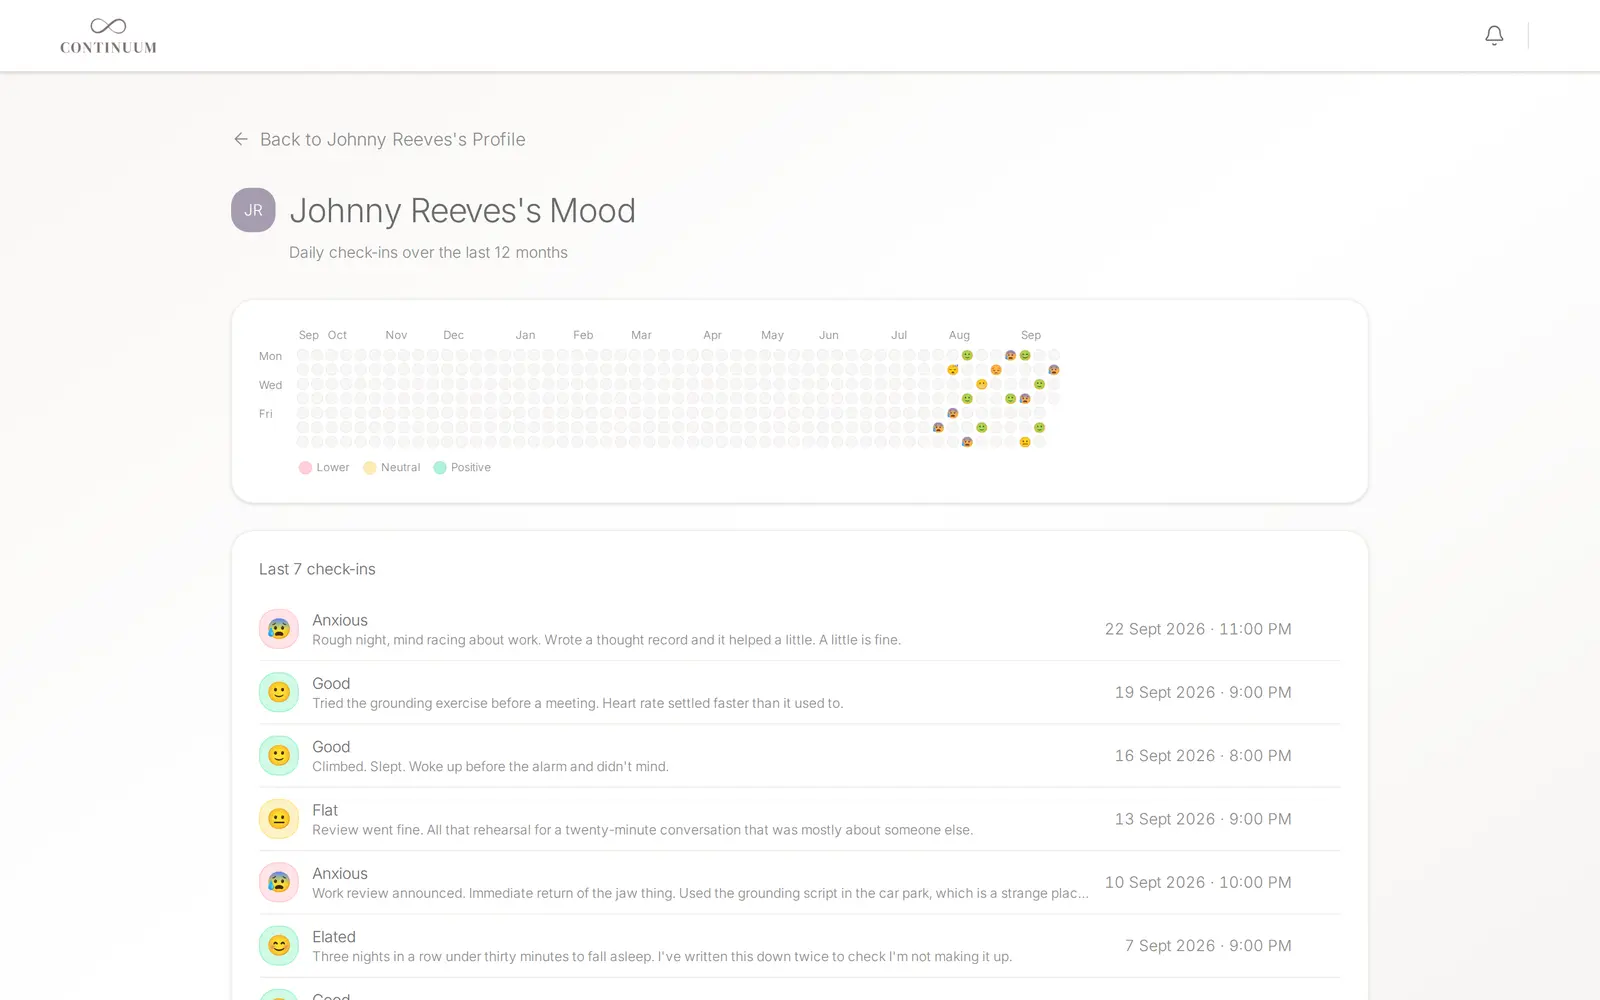Open the Good check-in 'Climbed. Slept.'
Viewport: 1600px width, 1000px height.
pos(799,756)
